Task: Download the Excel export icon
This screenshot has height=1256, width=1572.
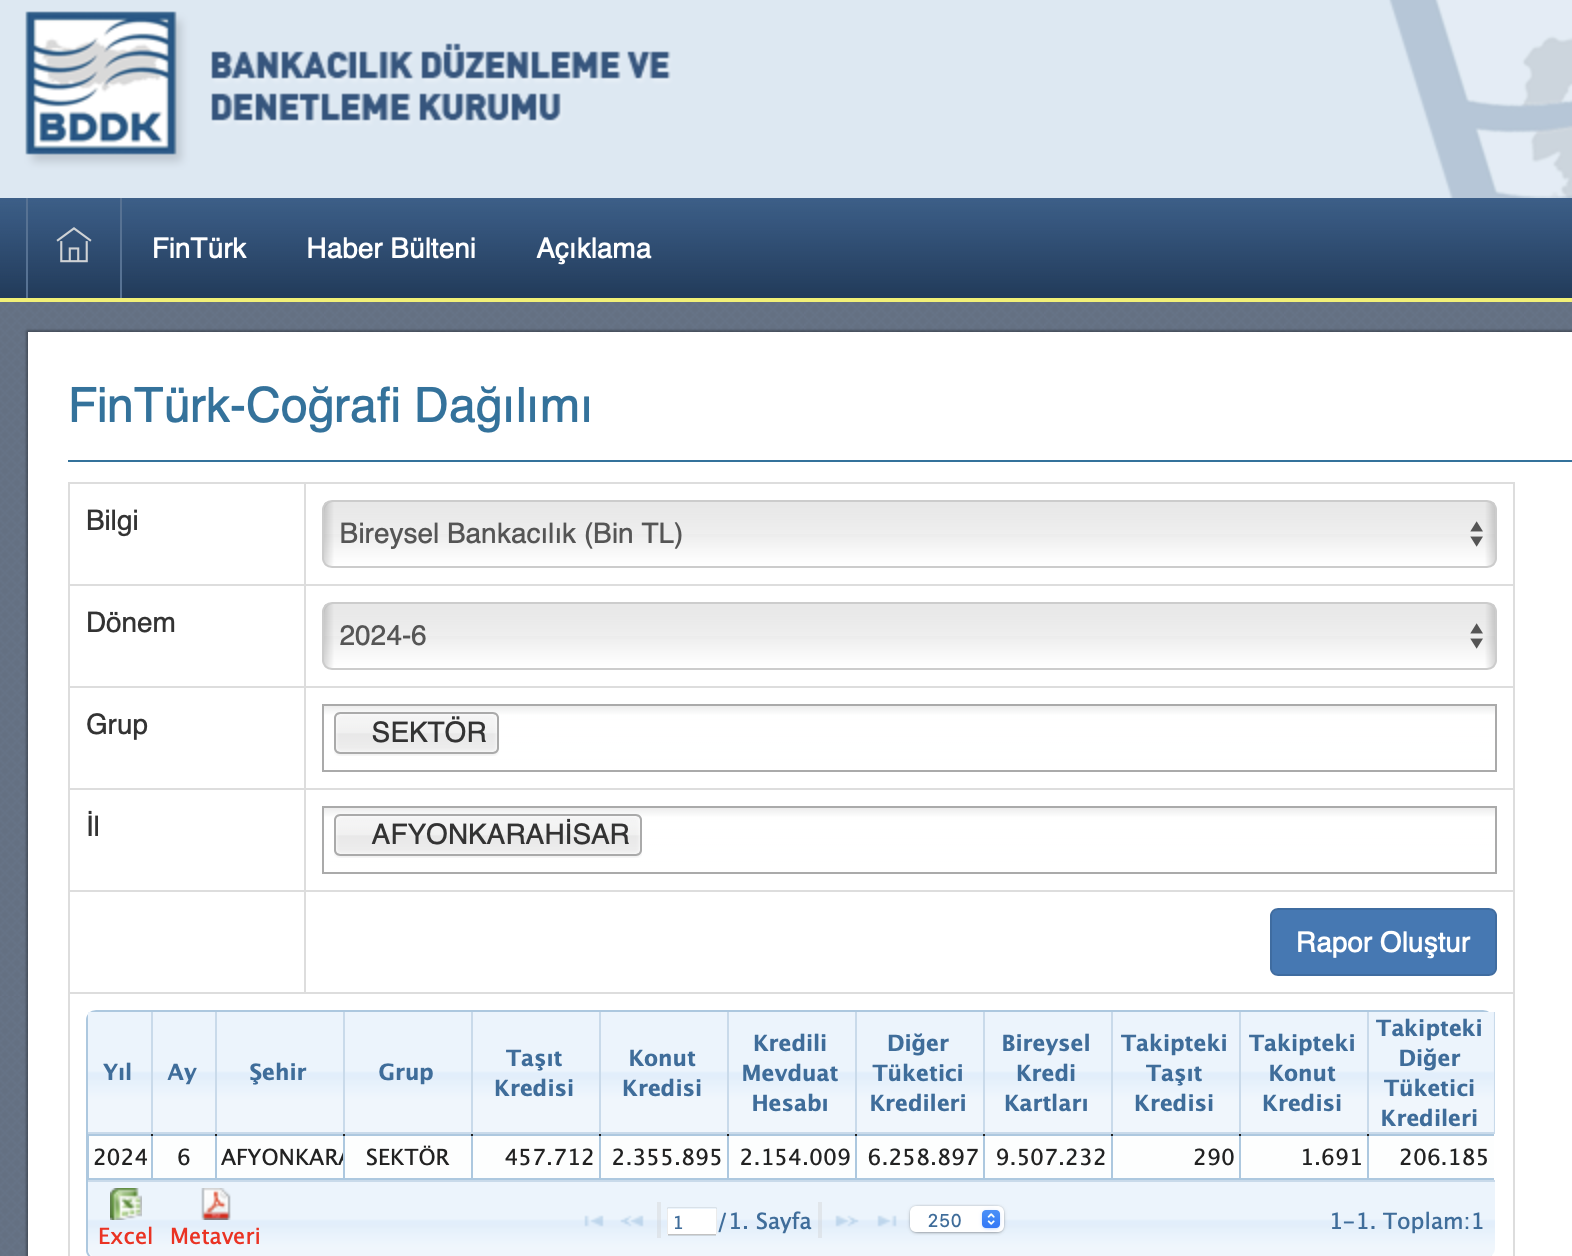Action: 126,1204
